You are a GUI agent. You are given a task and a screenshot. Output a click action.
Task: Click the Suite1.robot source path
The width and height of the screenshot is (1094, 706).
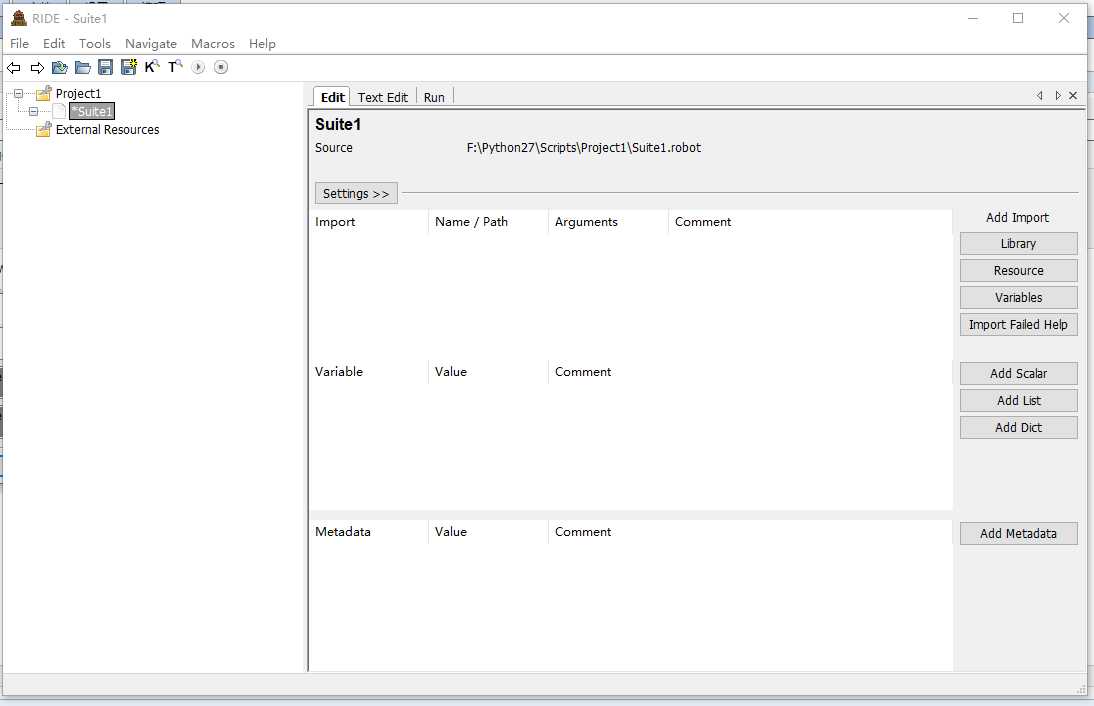[x=583, y=147]
